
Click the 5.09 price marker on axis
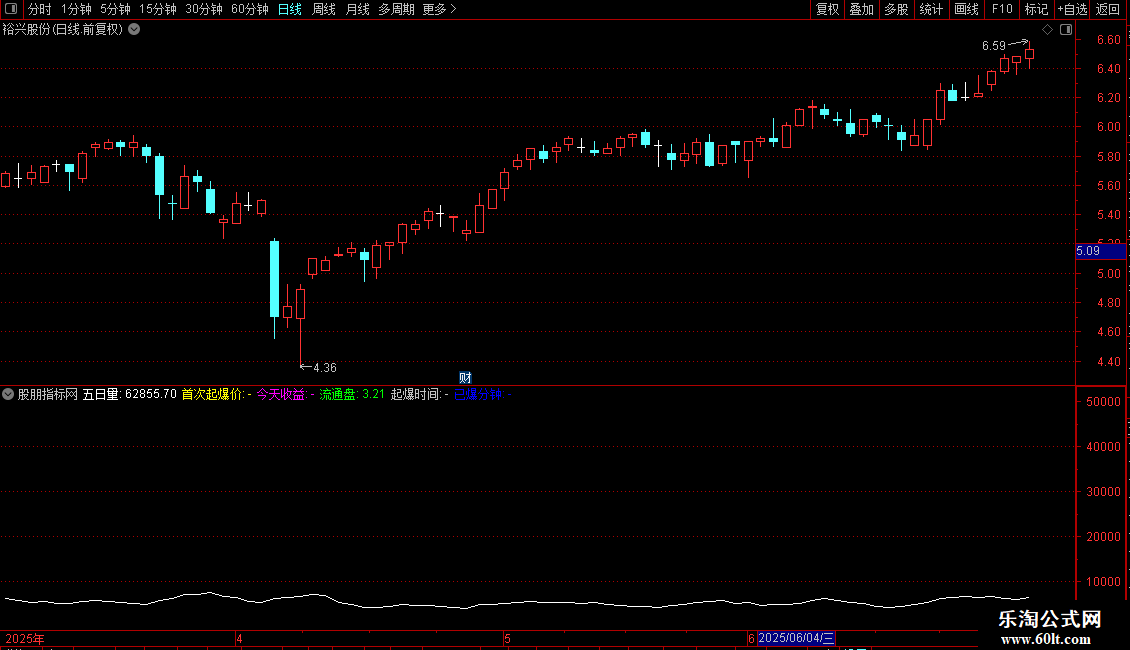coord(1100,251)
